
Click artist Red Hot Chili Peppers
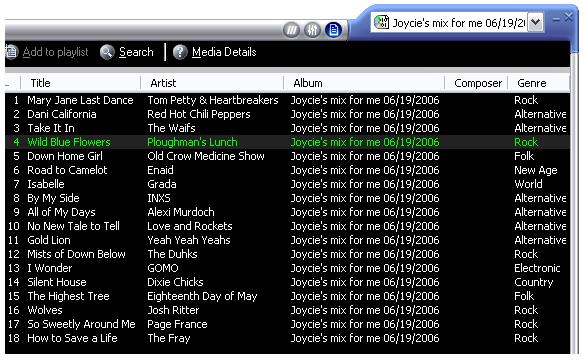click(x=199, y=114)
